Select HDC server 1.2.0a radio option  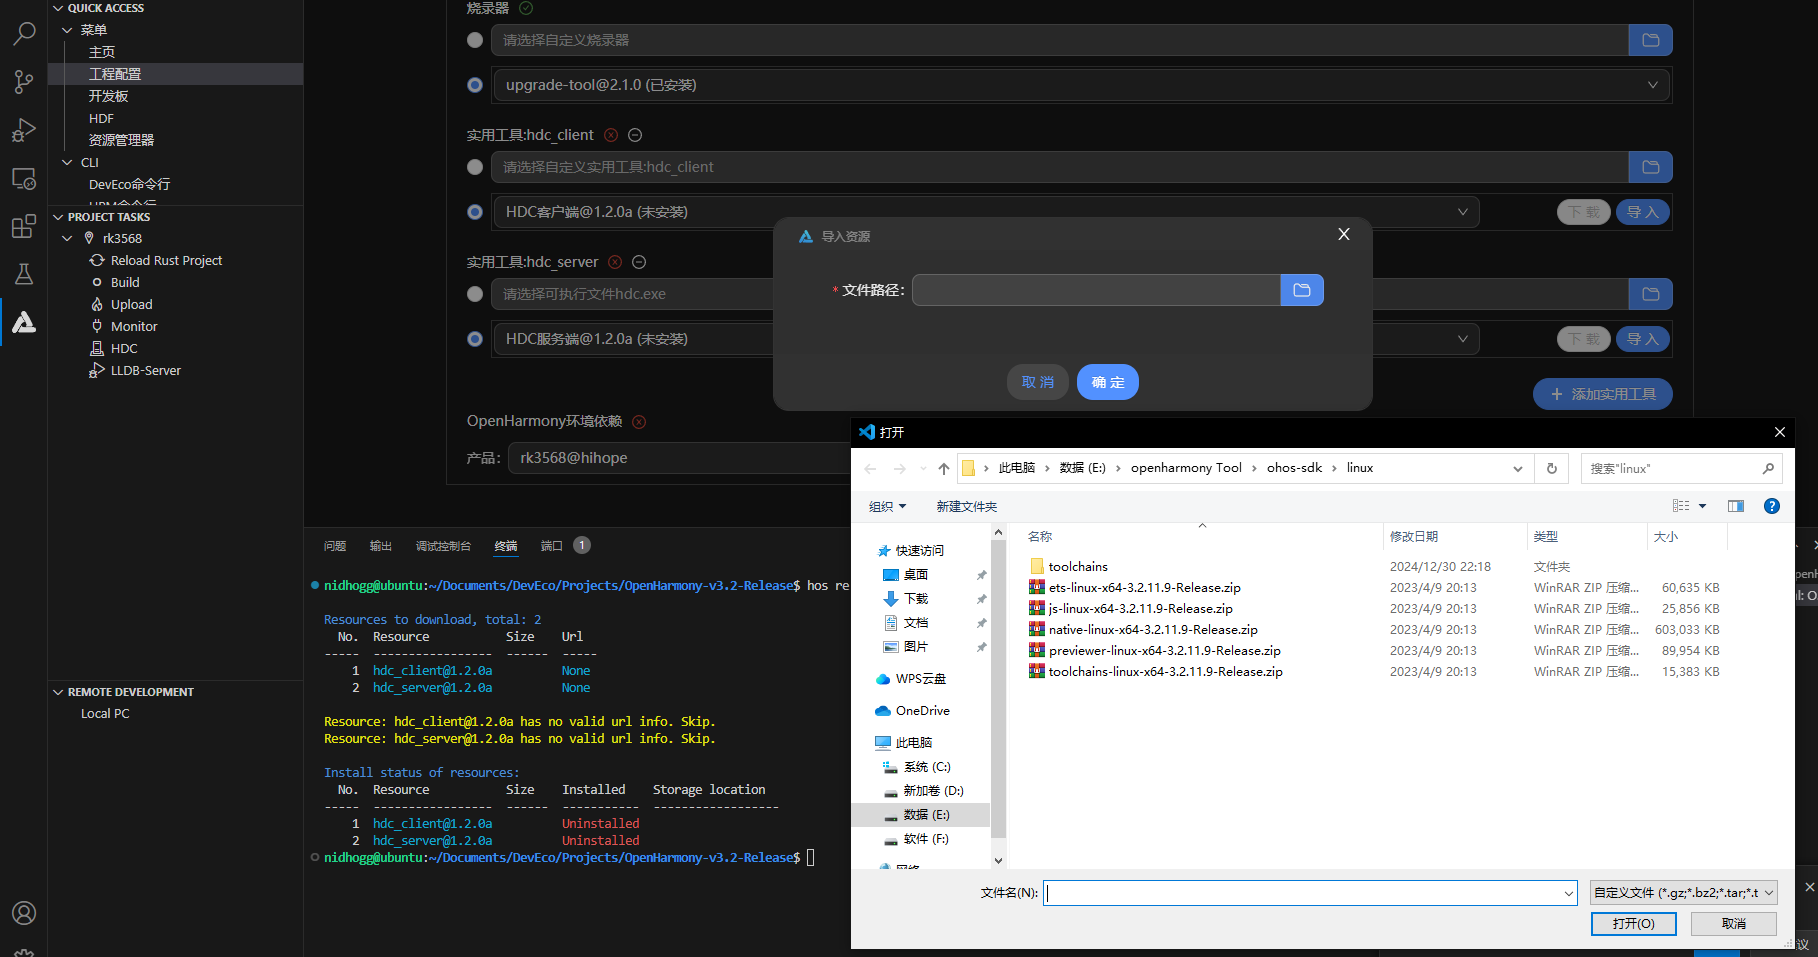[x=475, y=339]
